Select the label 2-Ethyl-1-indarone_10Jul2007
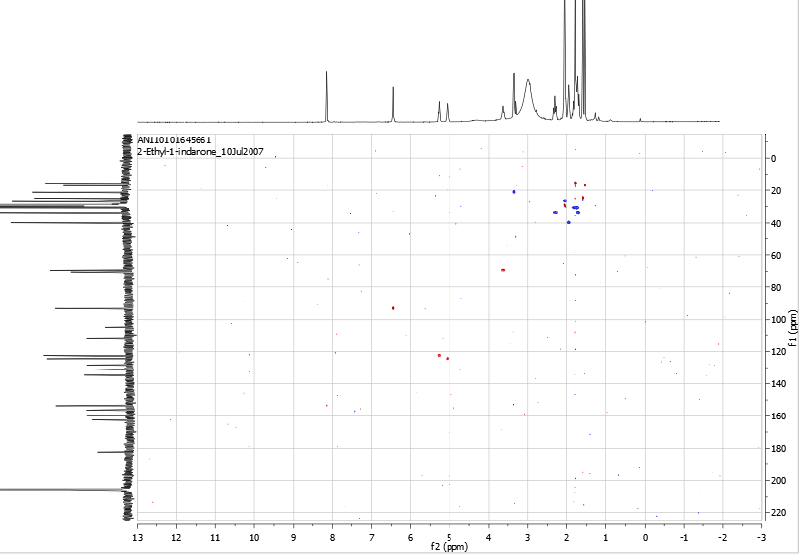800x554 pixels. click(x=201, y=152)
